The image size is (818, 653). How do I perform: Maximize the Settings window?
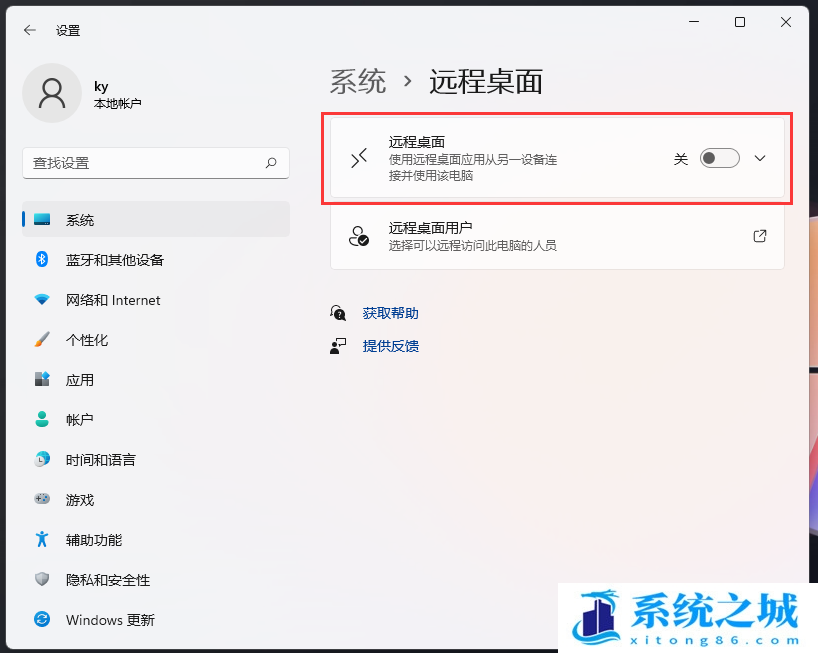740,22
